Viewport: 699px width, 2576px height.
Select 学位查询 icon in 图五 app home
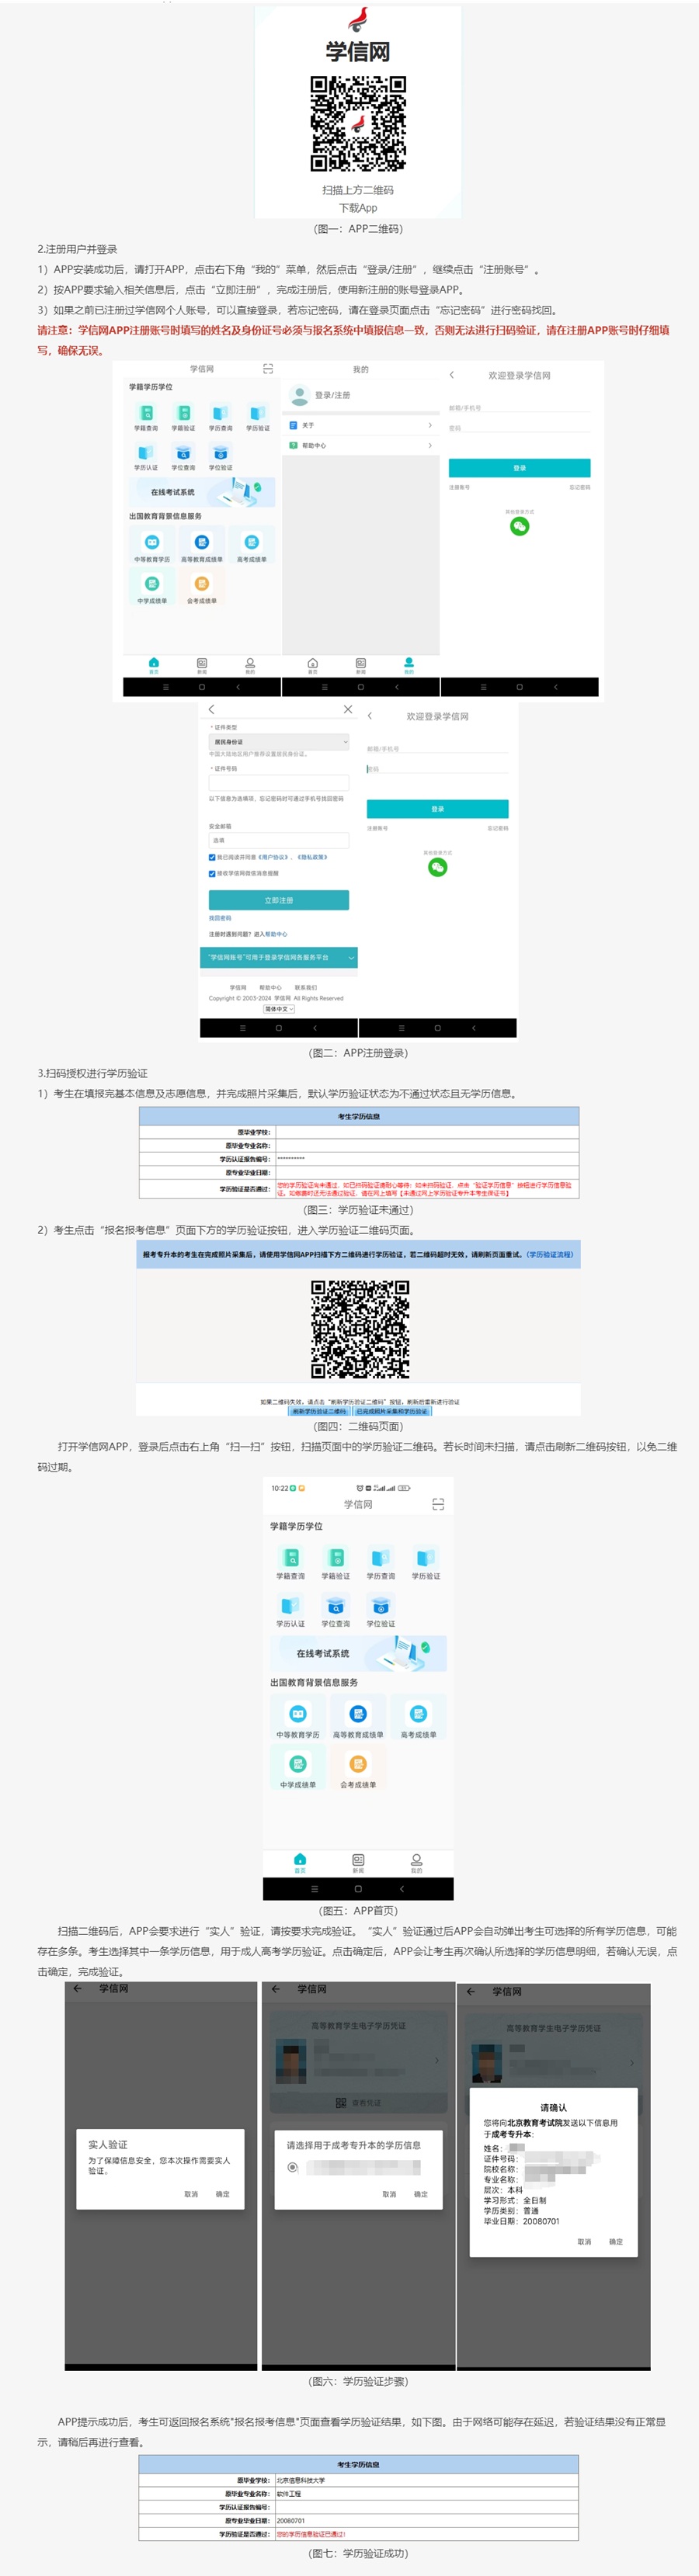coord(336,1605)
